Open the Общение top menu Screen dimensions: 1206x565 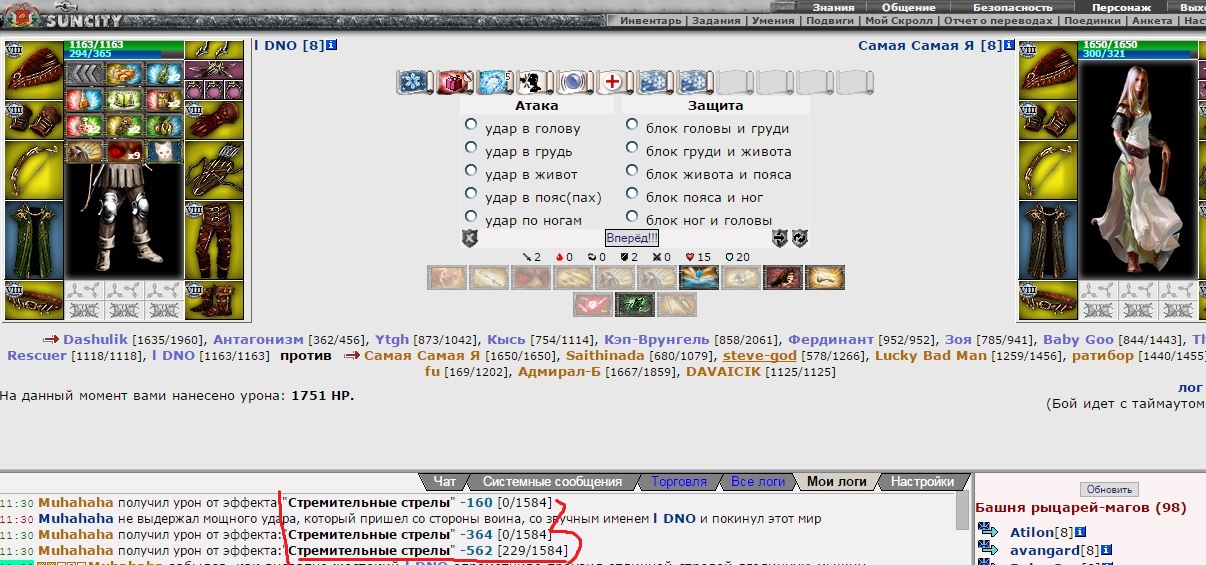click(x=908, y=7)
